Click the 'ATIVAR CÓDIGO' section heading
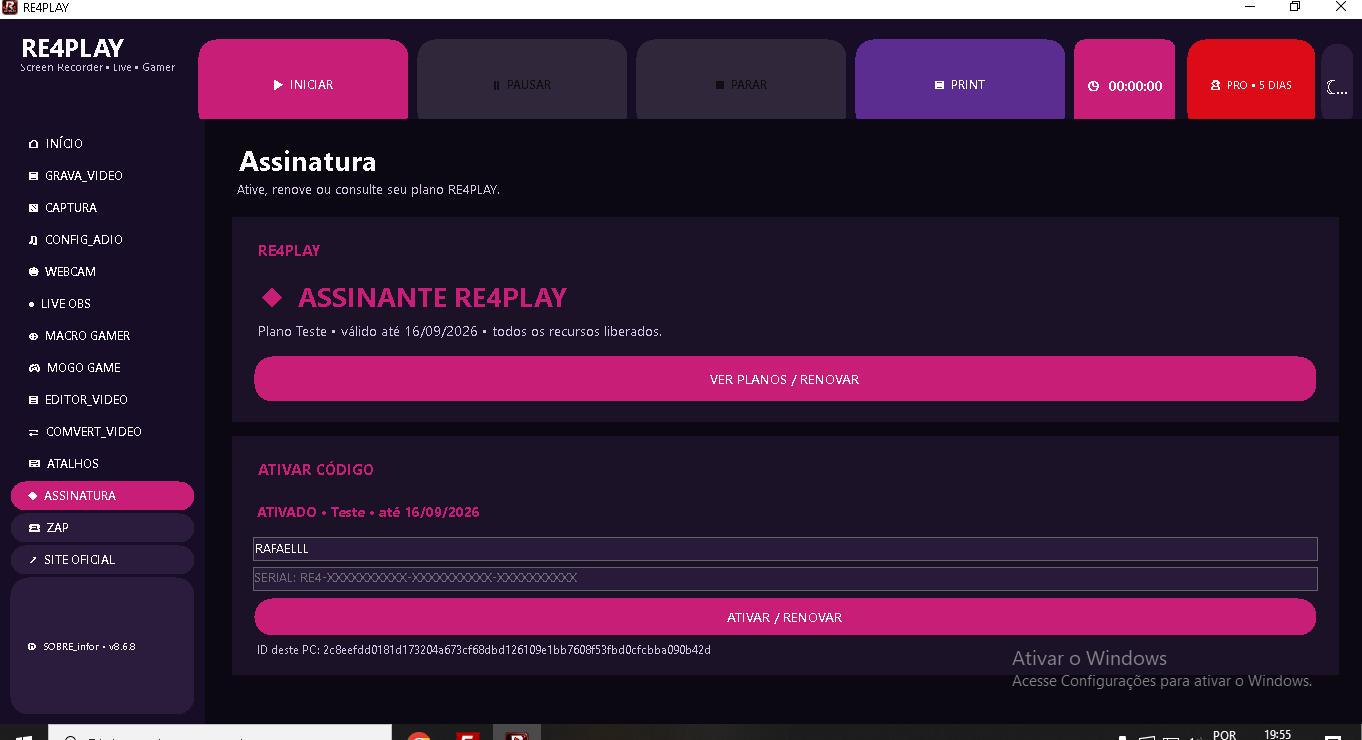Viewport: 1362px width, 740px height. tap(316, 470)
